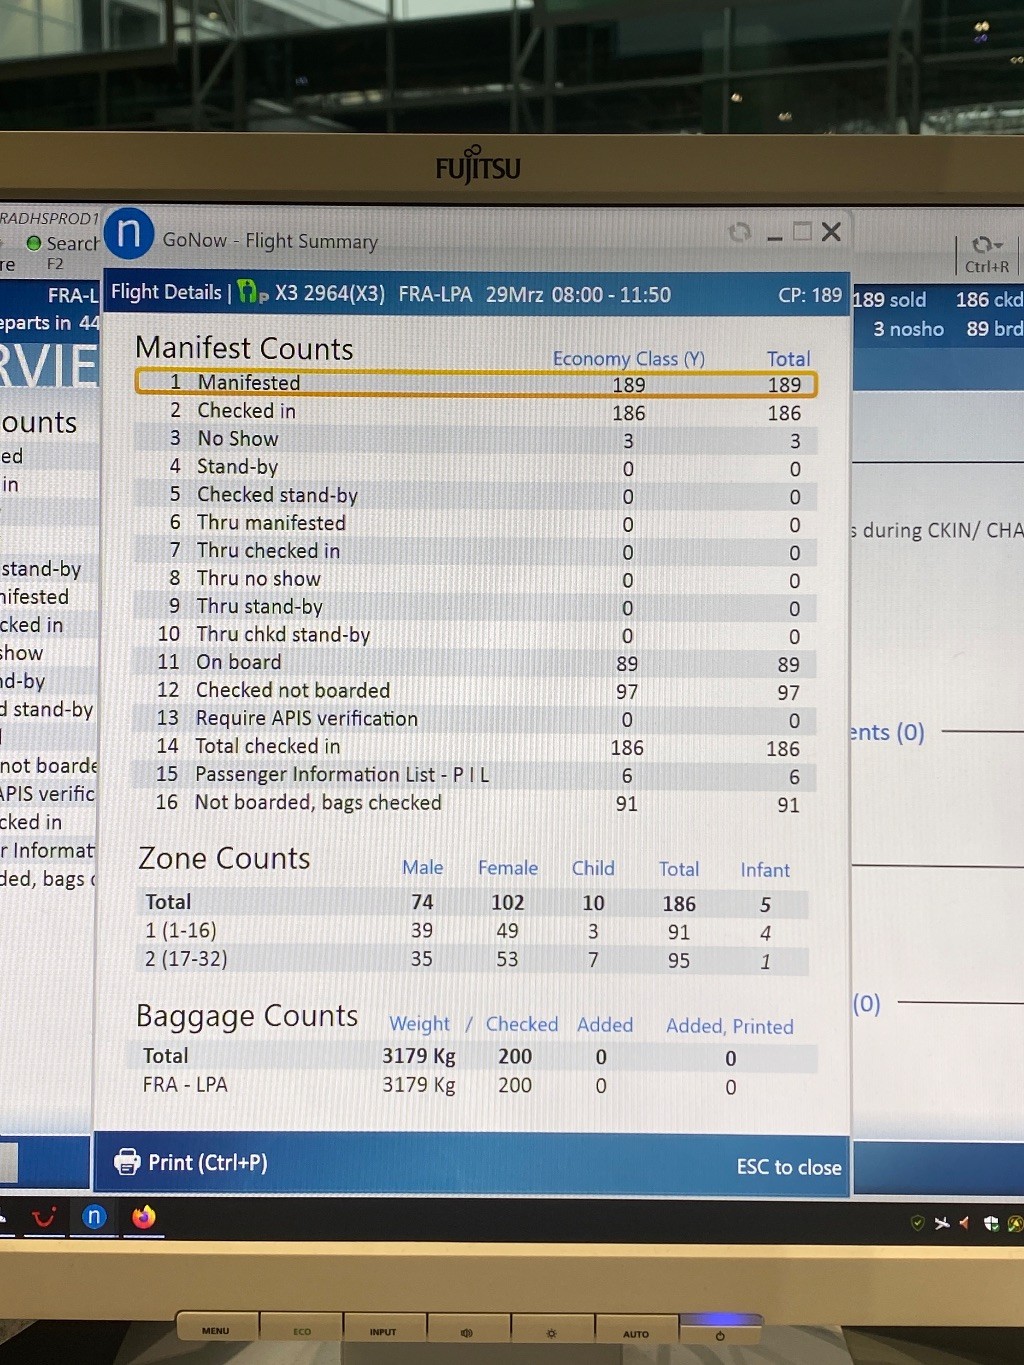Click ESC to close label
Screen dimensions: 1024x1365
click(x=788, y=1167)
